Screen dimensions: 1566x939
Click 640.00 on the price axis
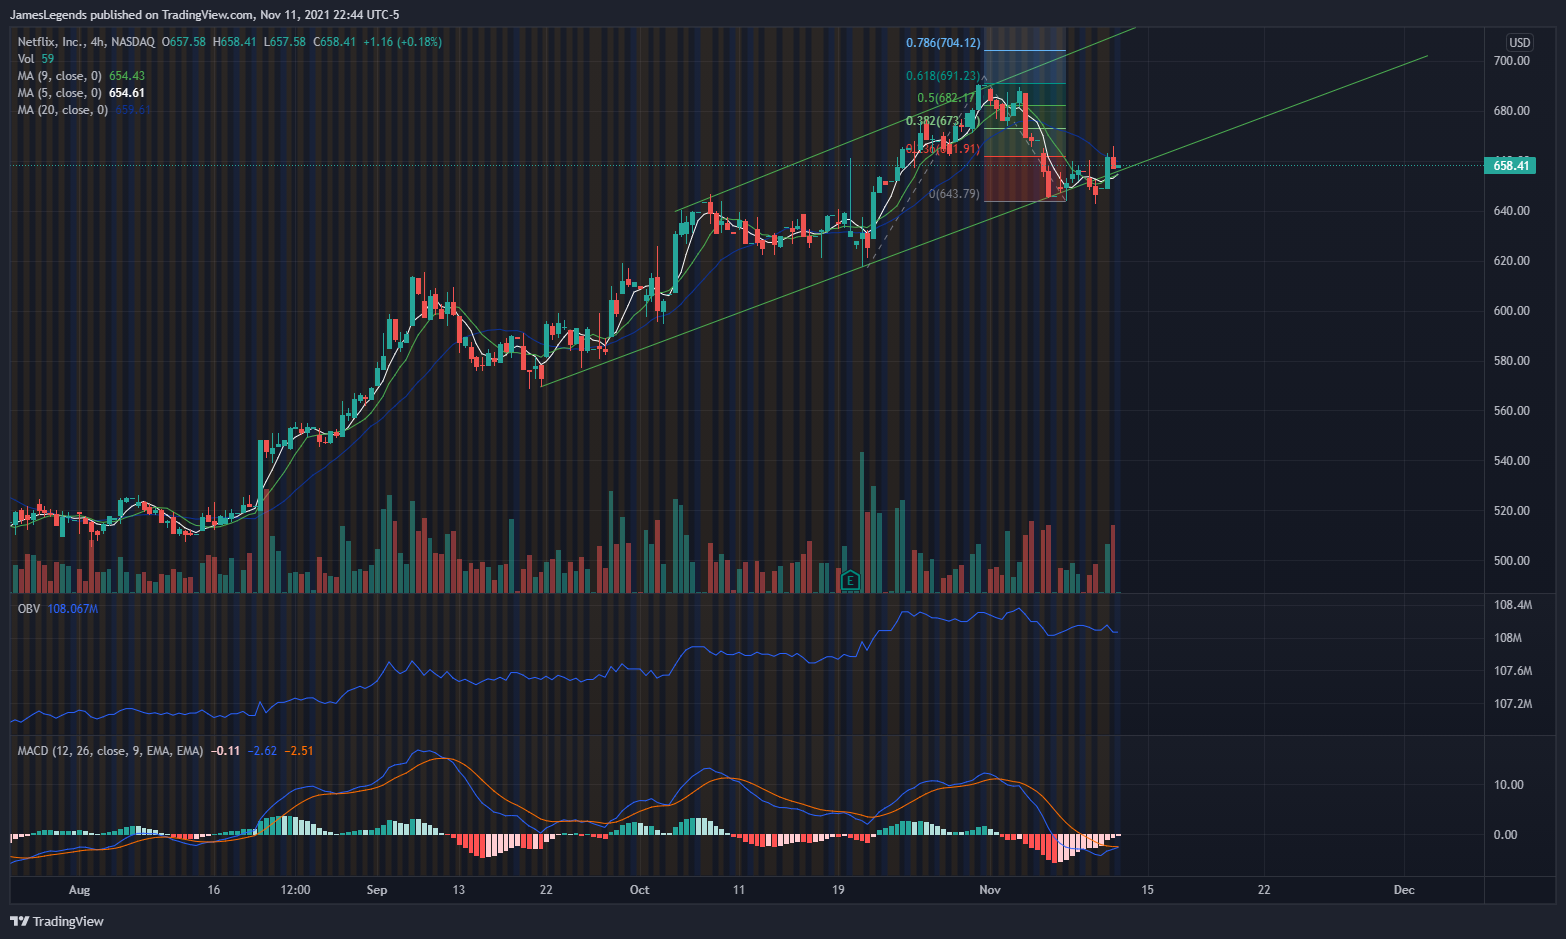[x=1511, y=211]
